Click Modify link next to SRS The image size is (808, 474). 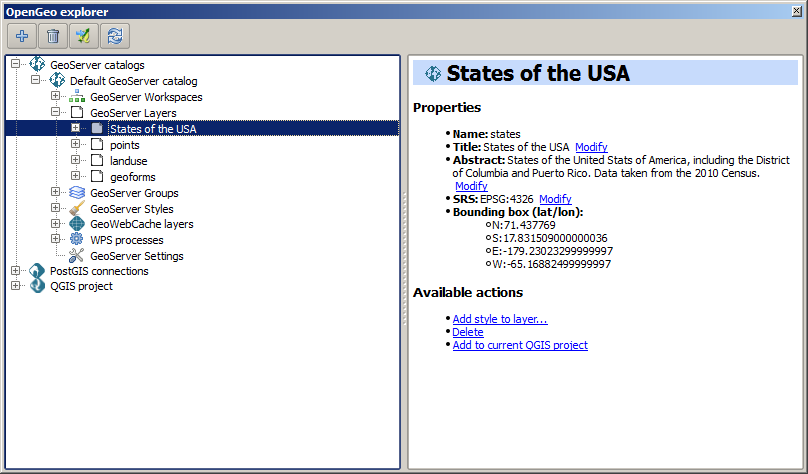tap(555, 199)
